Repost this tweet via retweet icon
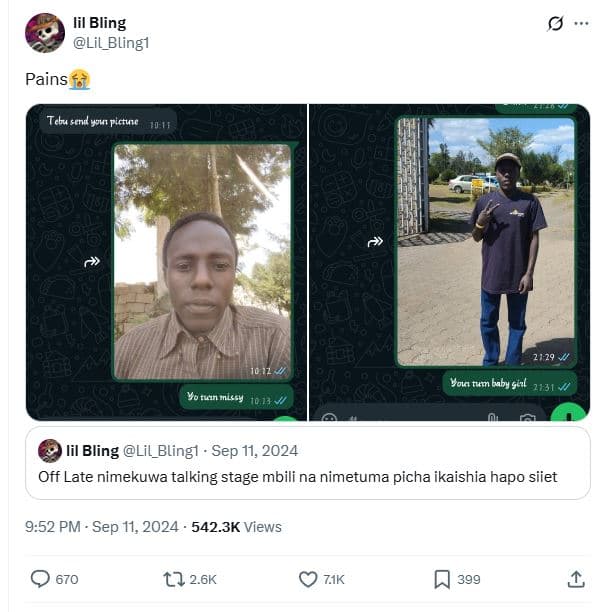The image size is (606, 612). click(174, 579)
